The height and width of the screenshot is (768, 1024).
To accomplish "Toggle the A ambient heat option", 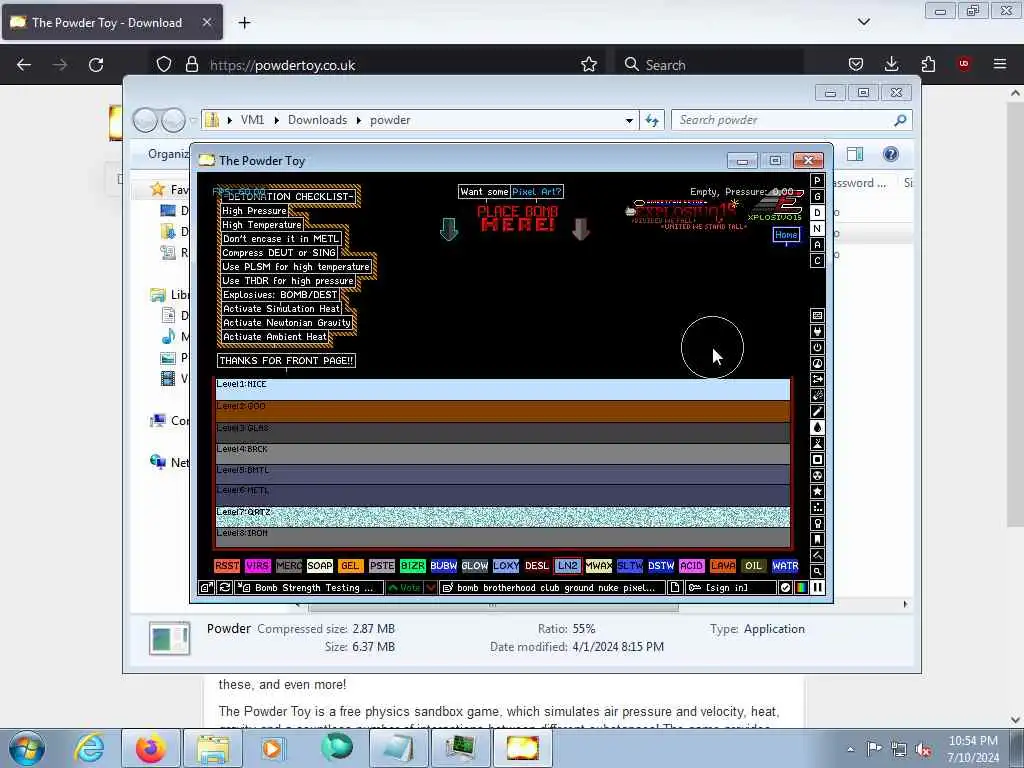I will 817,245.
